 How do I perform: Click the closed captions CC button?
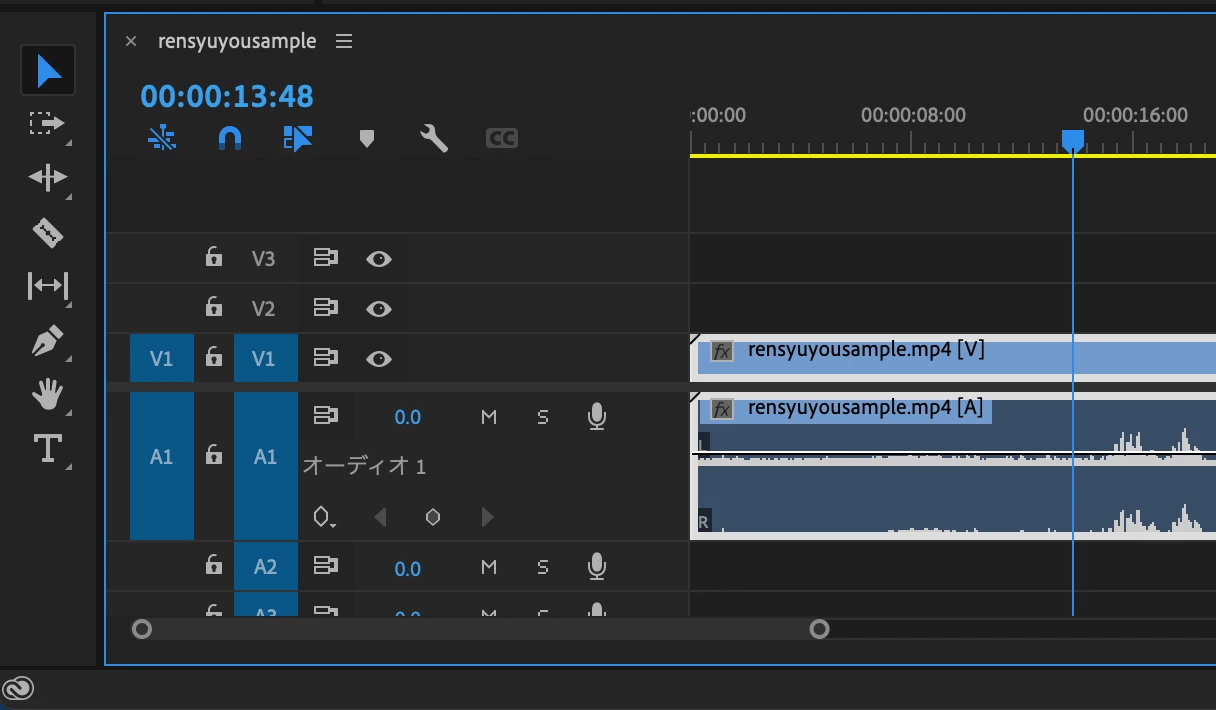502,138
